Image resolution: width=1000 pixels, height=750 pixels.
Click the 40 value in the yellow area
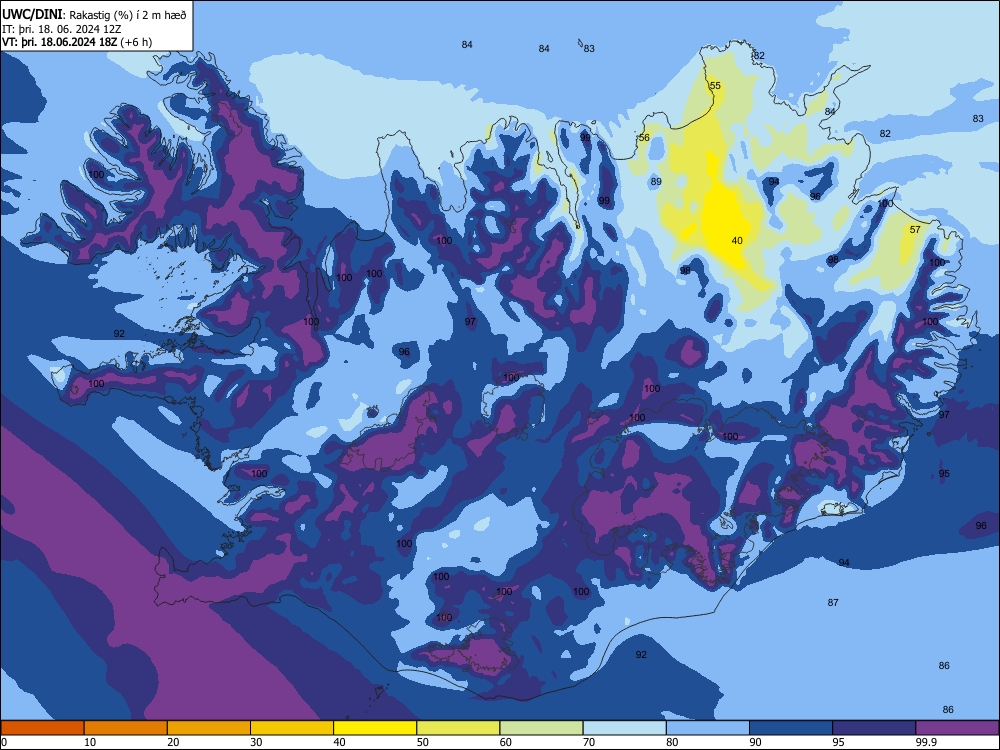pyautogui.click(x=737, y=241)
